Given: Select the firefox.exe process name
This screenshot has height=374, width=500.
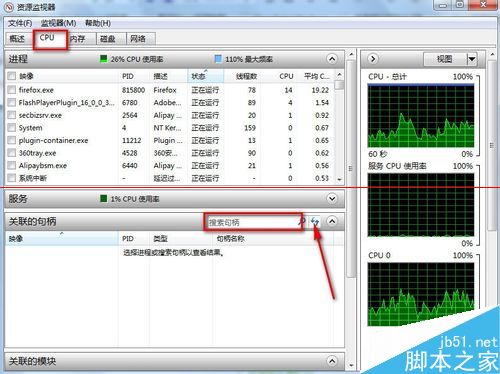Looking at the screenshot, I should [x=36, y=90].
